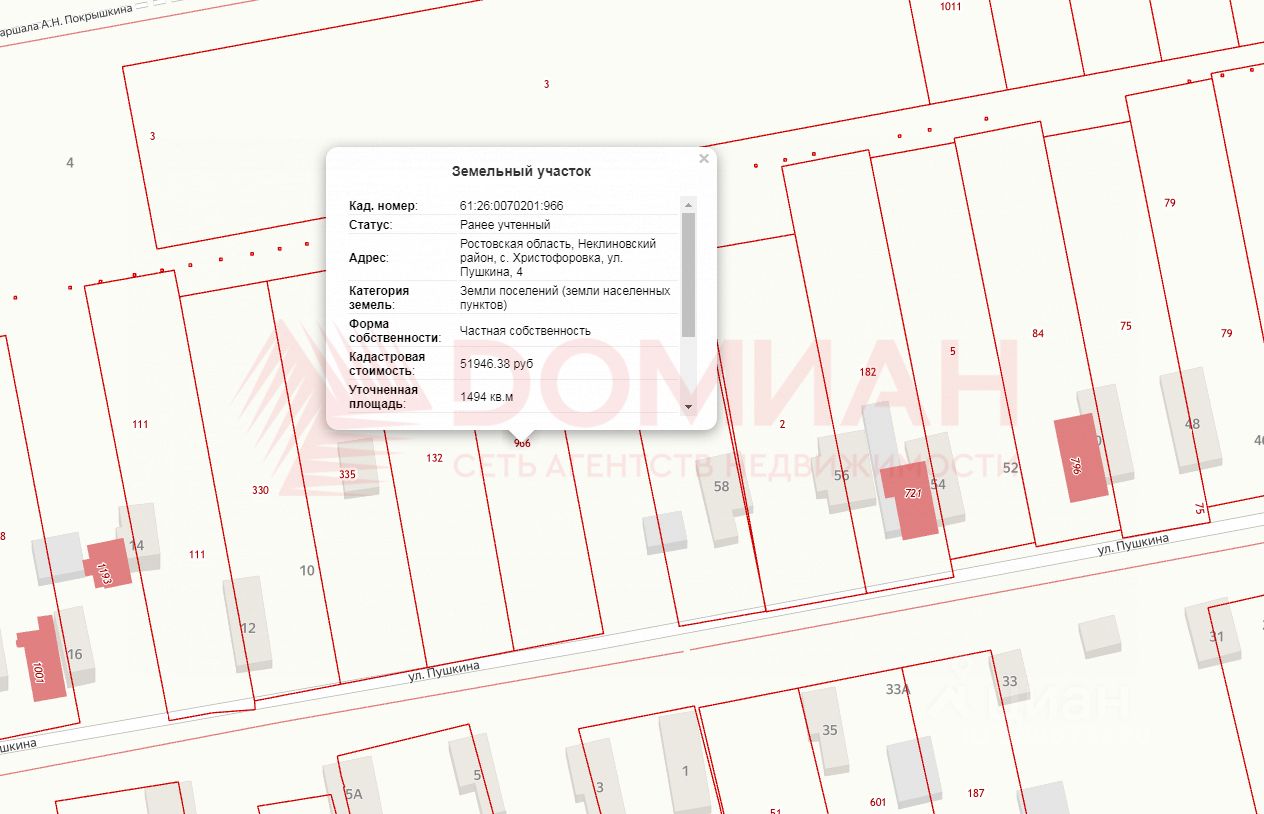Click the Форма собственности label
Image resolution: width=1264 pixels, height=814 pixels.
click(x=395, y=331)
